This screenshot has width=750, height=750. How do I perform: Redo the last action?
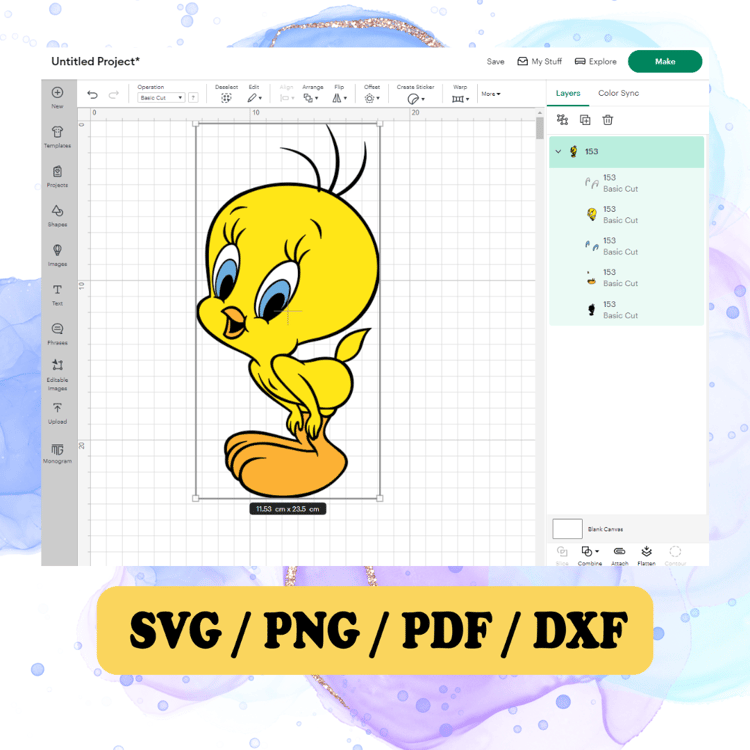click(x=113, y=95)
